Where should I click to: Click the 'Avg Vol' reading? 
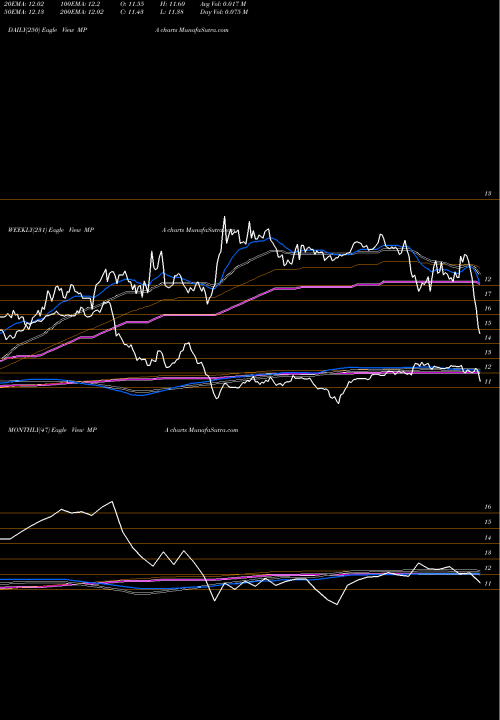[x=223, y=4]
